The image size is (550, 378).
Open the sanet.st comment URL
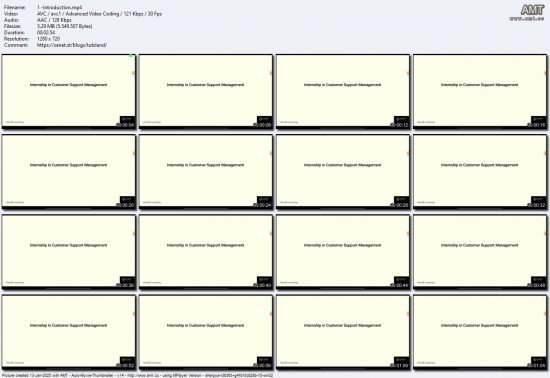coord(72,45)
